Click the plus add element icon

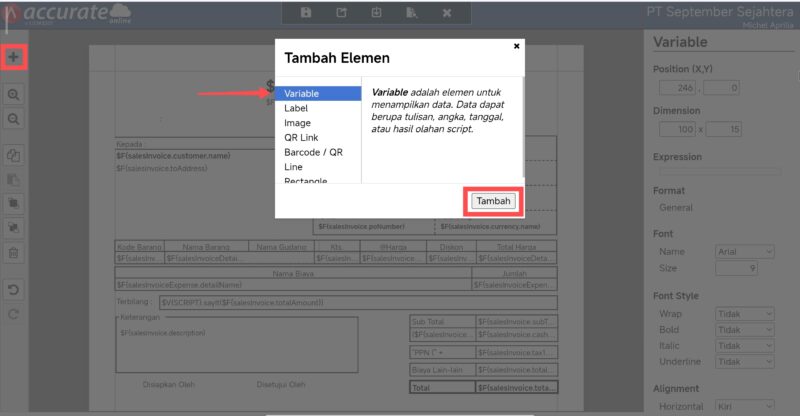click(14, 57)
